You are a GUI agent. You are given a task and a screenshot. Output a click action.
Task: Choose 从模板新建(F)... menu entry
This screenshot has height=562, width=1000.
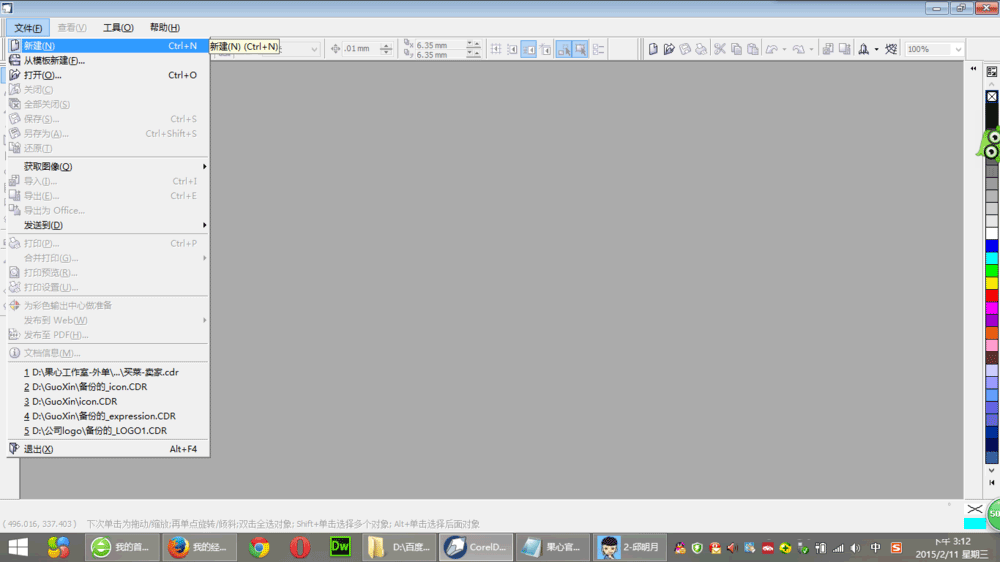point(108,61)
